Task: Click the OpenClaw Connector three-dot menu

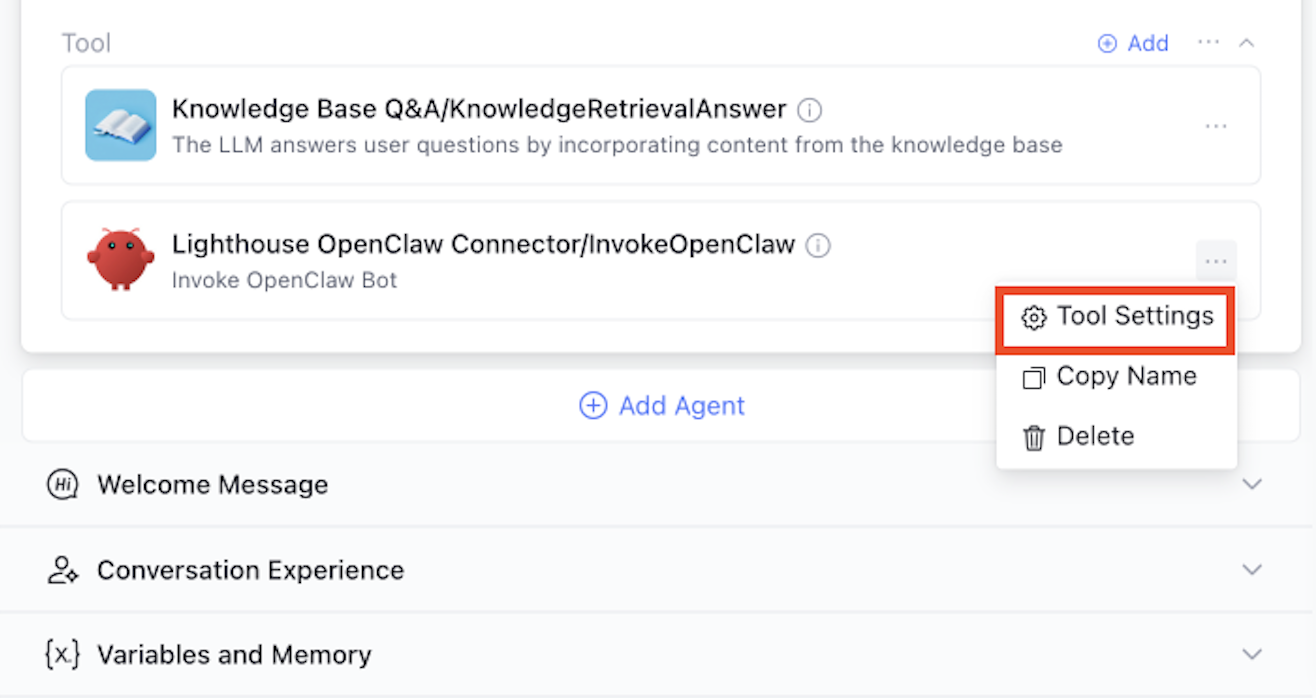Action: [1215, 261]
